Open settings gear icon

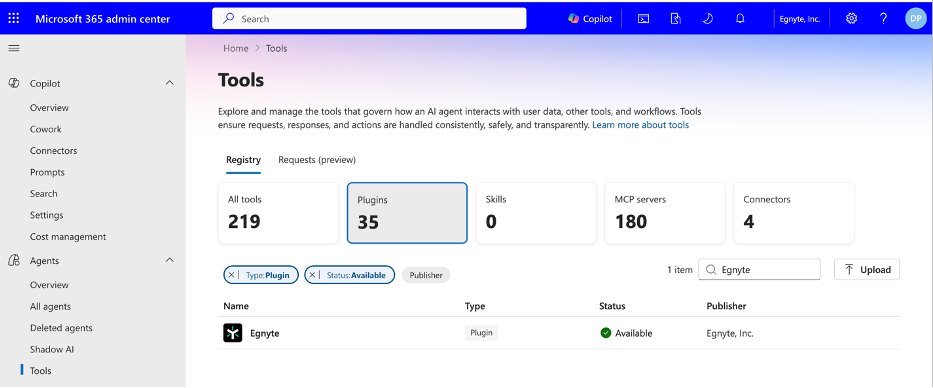pyautogui.click(x=851, y=18)
